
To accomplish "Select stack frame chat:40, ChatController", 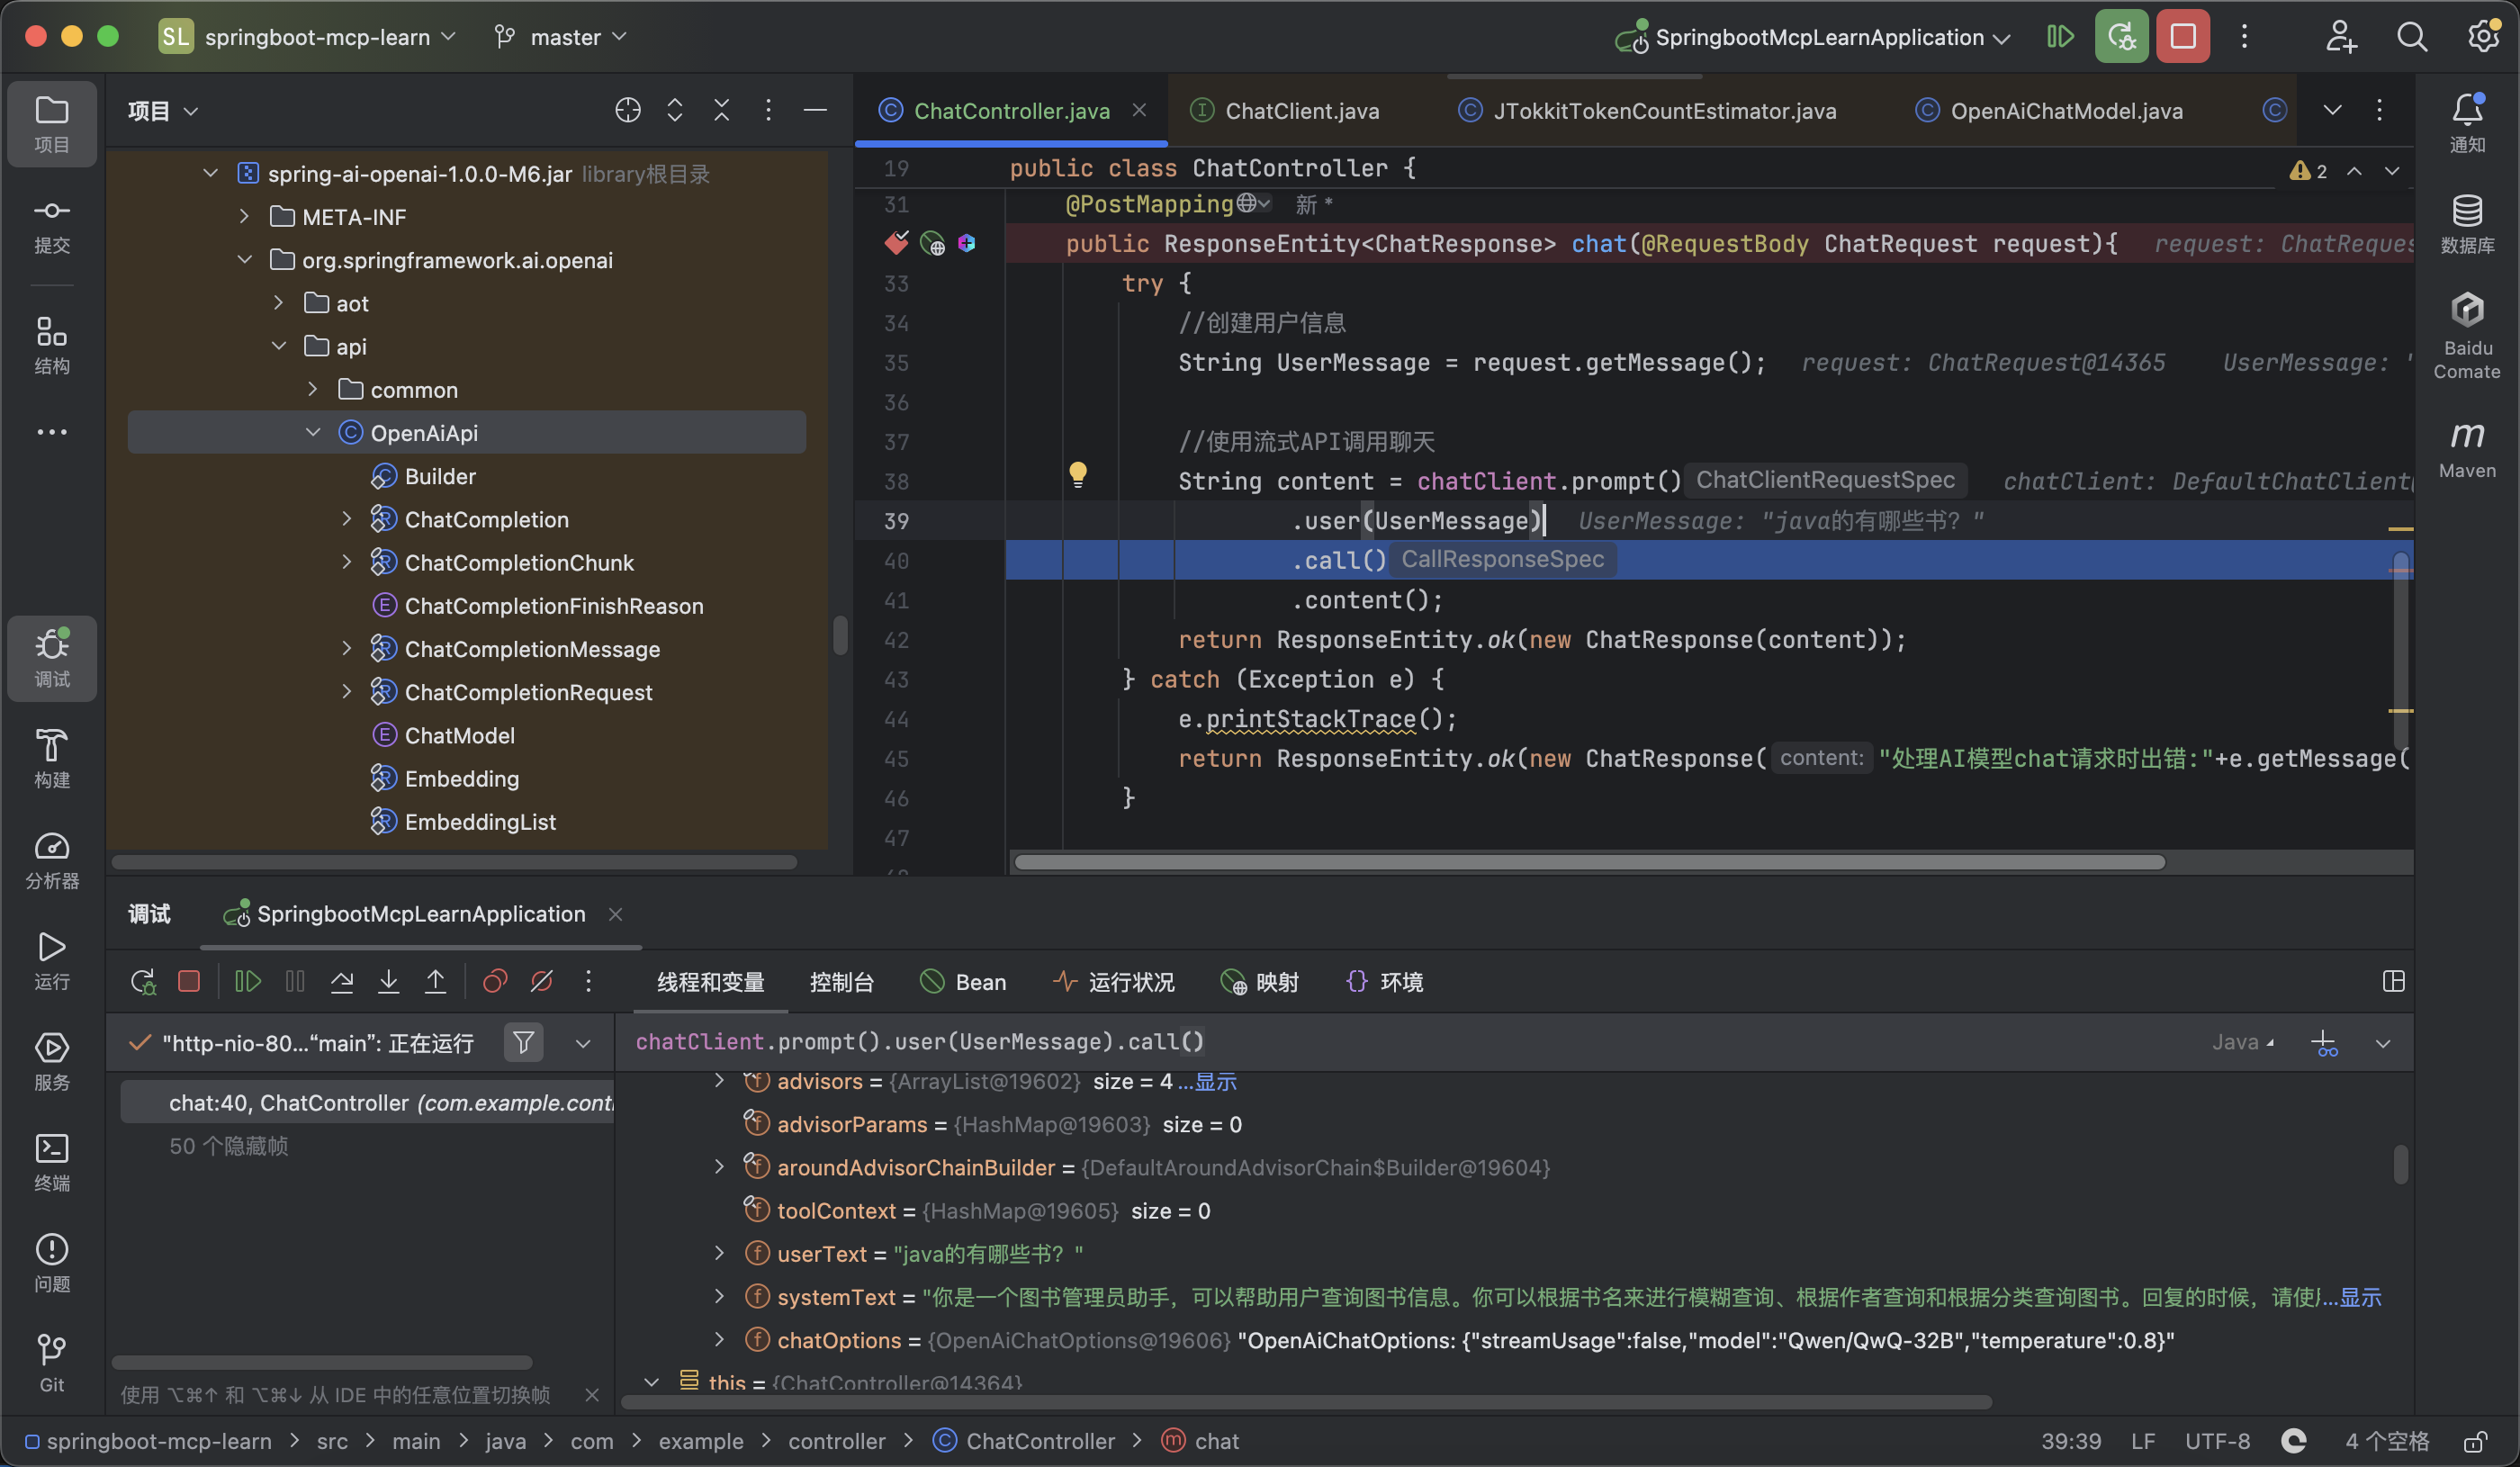I will tap(367, 1102).
